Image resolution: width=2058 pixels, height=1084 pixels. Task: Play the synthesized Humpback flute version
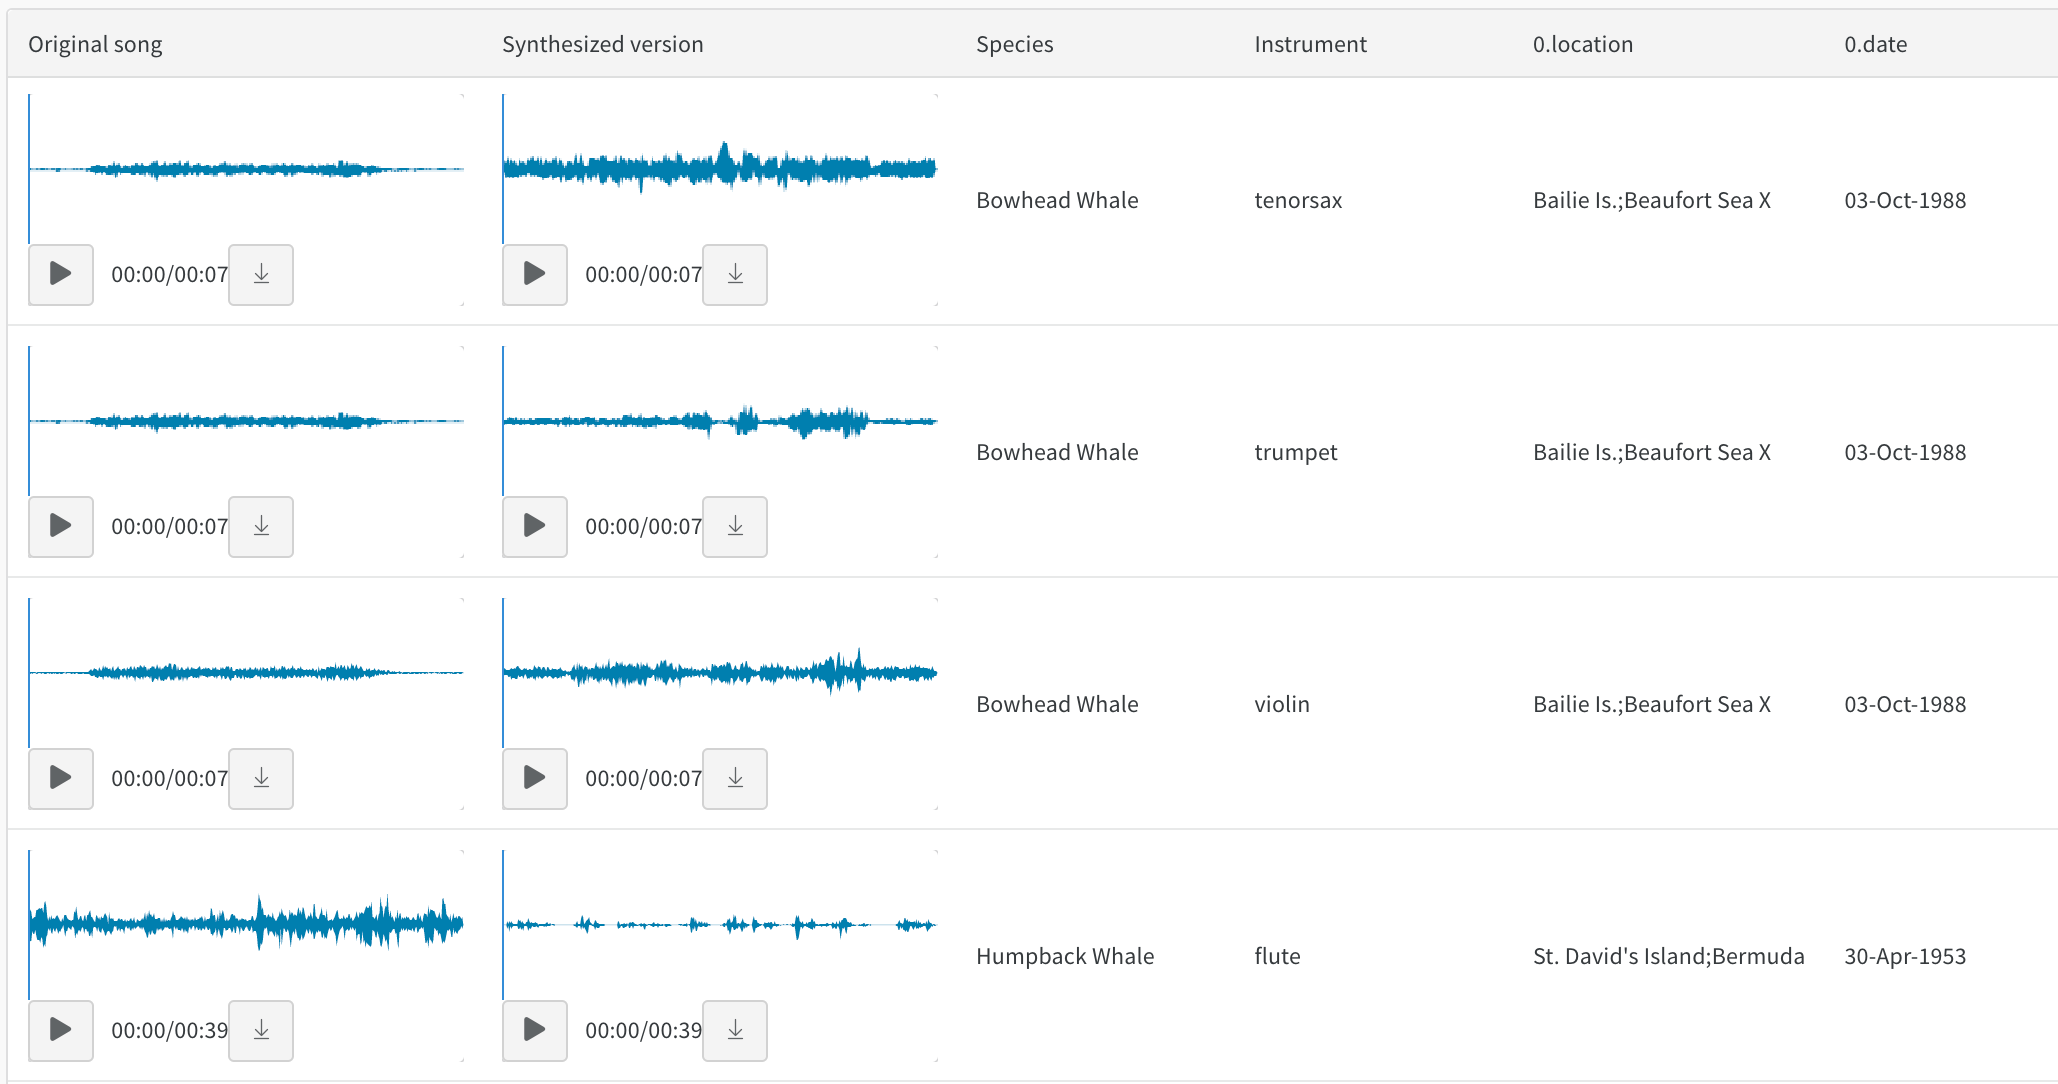point(534,1031)
